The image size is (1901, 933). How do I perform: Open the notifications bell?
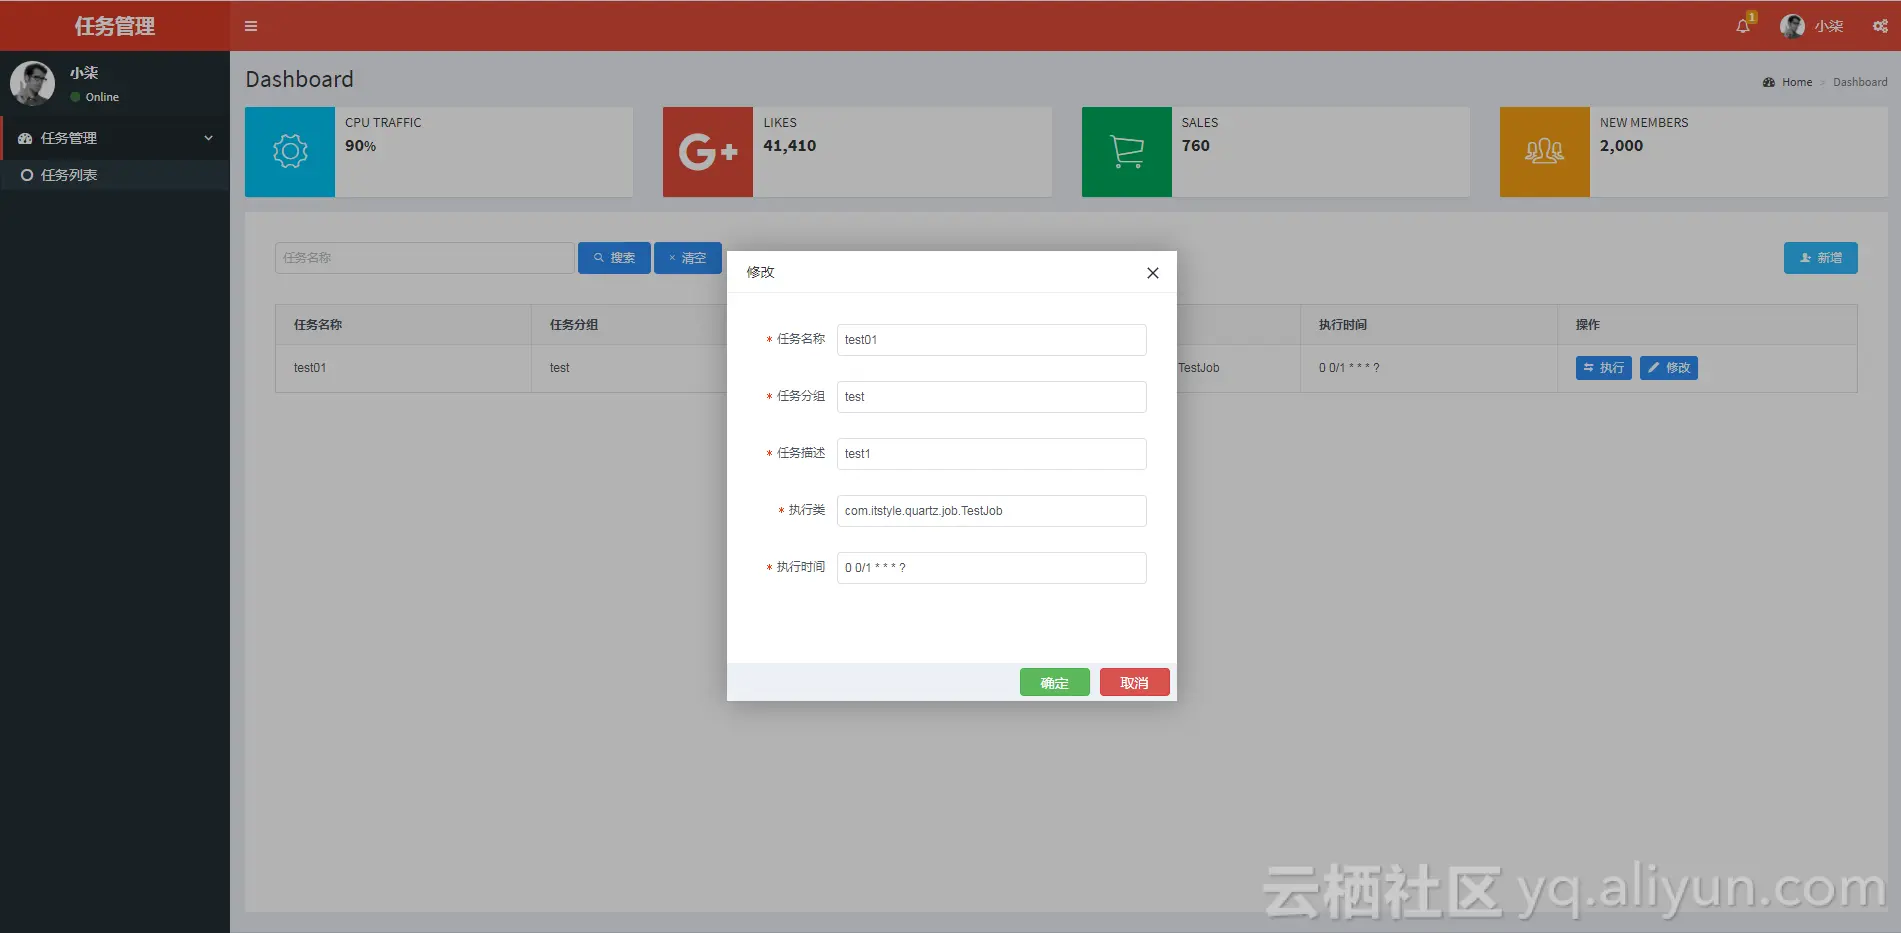1743,26
